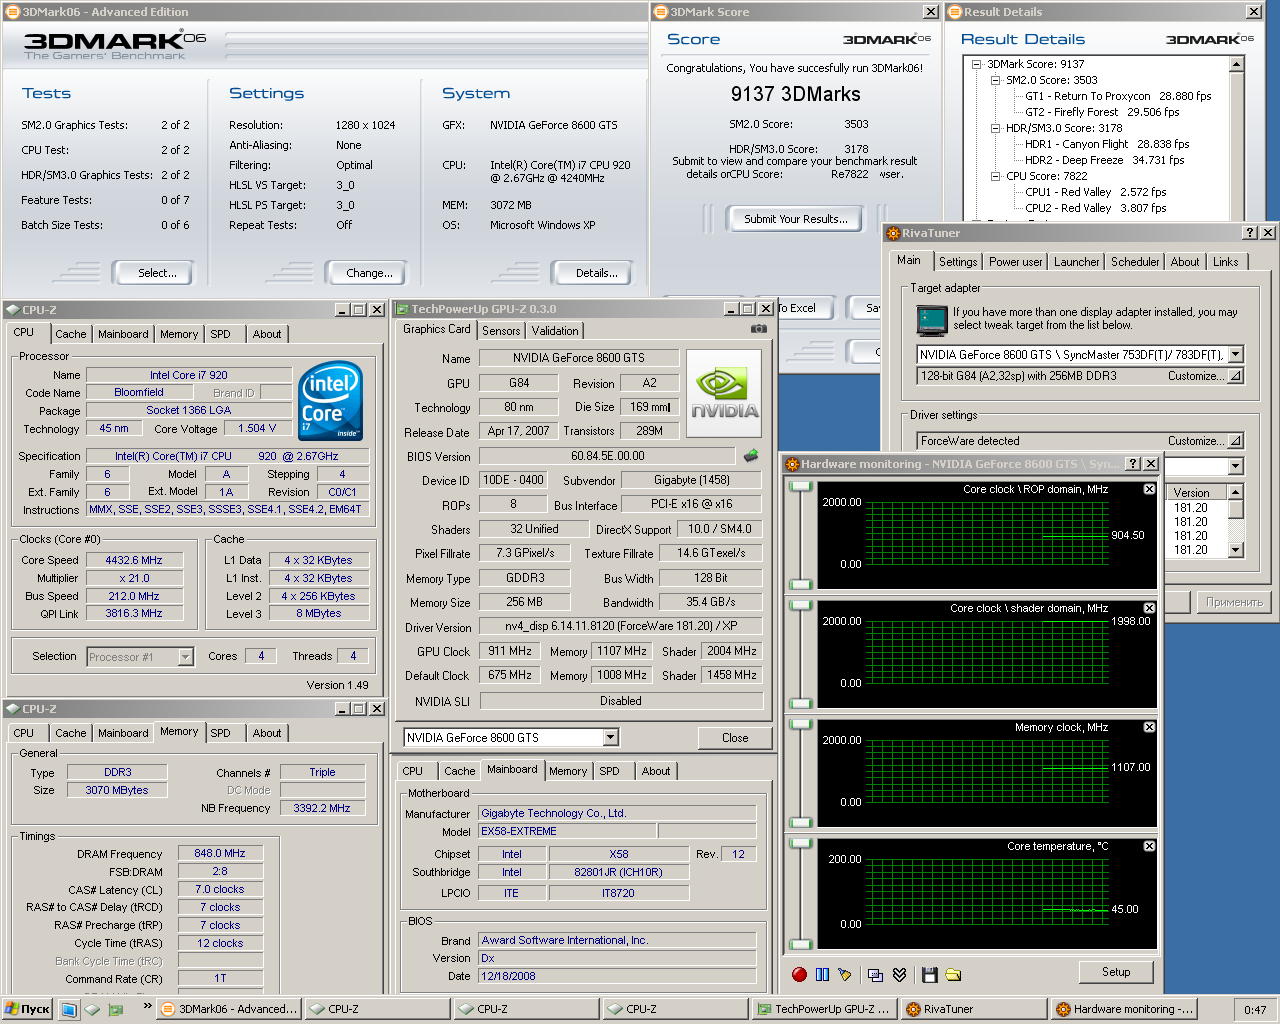Click the Customize triangle beside ForceWare detected
This screenshot has width=1280, height=1024.
click(x=1235, y=441)
